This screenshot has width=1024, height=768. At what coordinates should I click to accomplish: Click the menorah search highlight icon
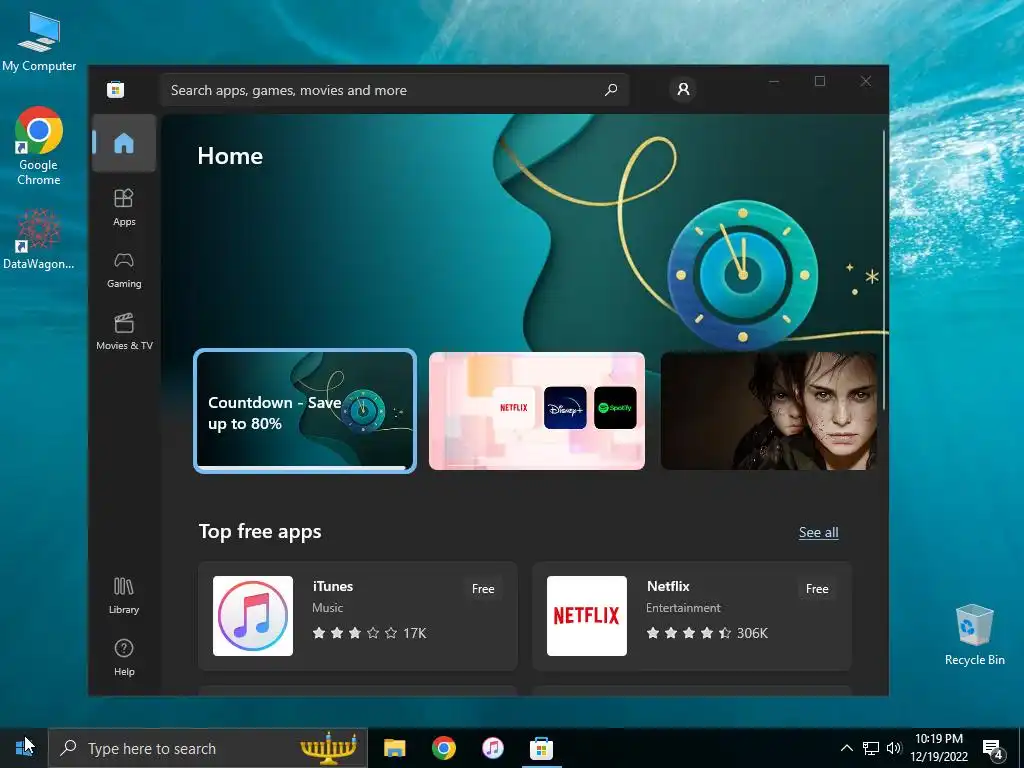[328, 748]
